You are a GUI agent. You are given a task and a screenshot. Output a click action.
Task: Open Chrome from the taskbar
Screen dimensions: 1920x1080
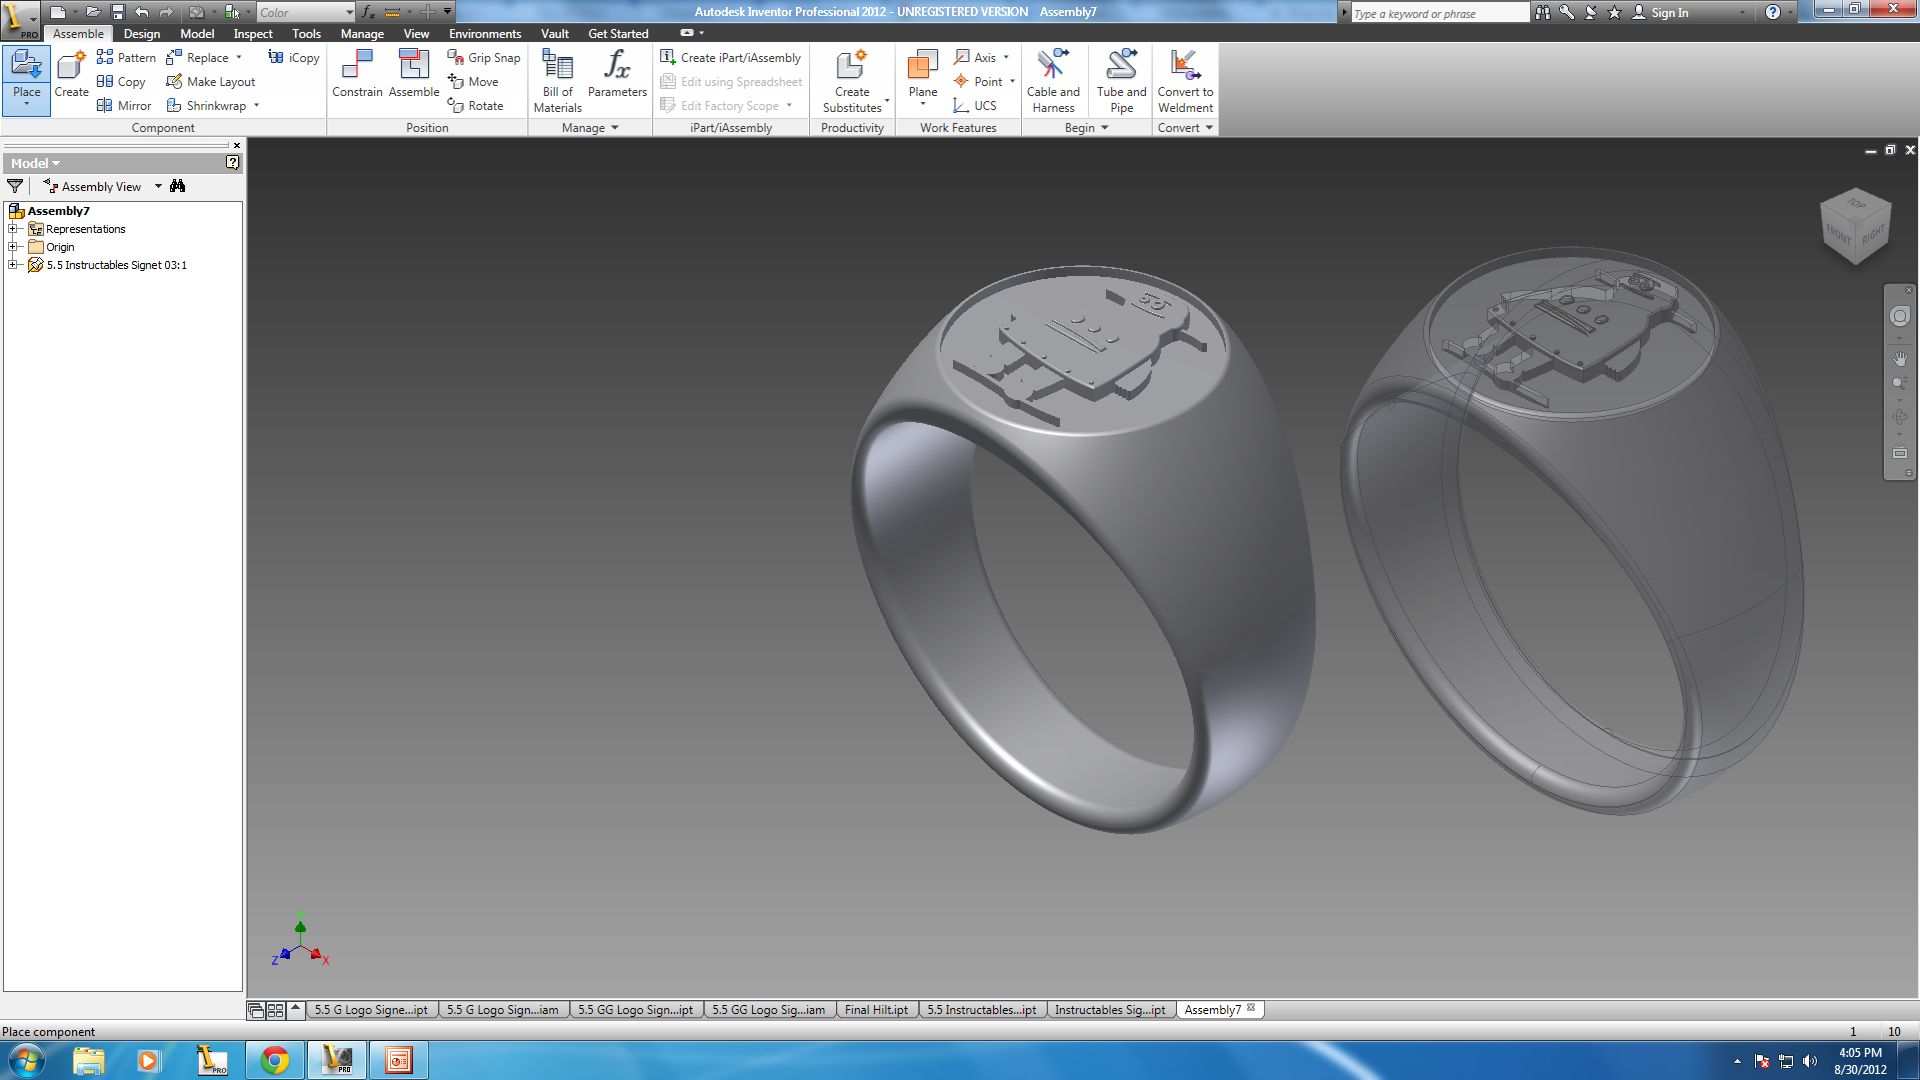[x=275, y=1060]
